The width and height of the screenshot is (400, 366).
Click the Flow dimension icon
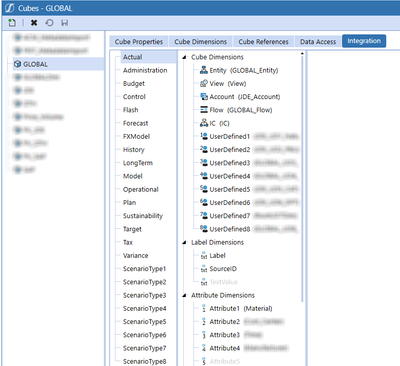(204, 110)
